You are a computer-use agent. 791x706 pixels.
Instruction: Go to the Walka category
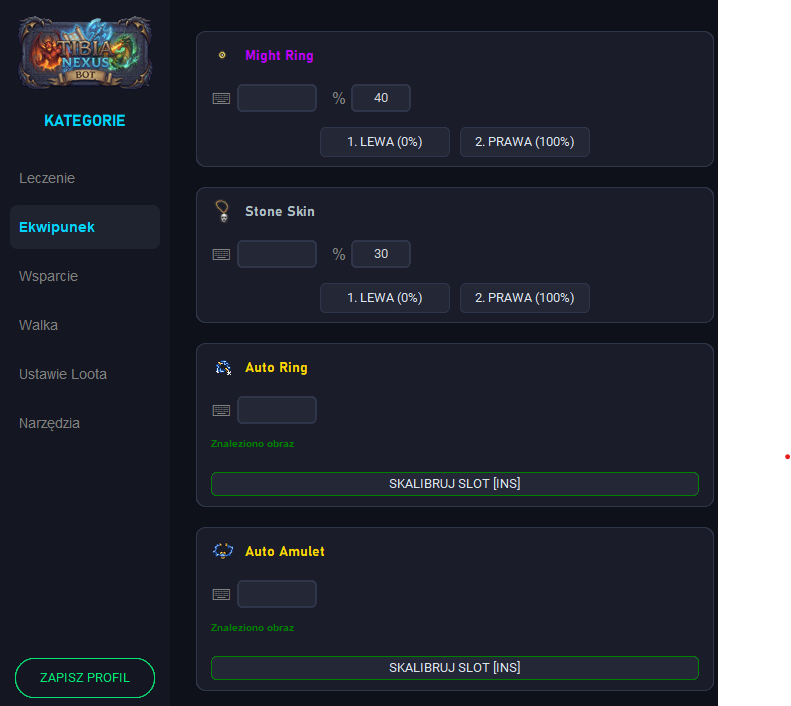click(38, 325)
